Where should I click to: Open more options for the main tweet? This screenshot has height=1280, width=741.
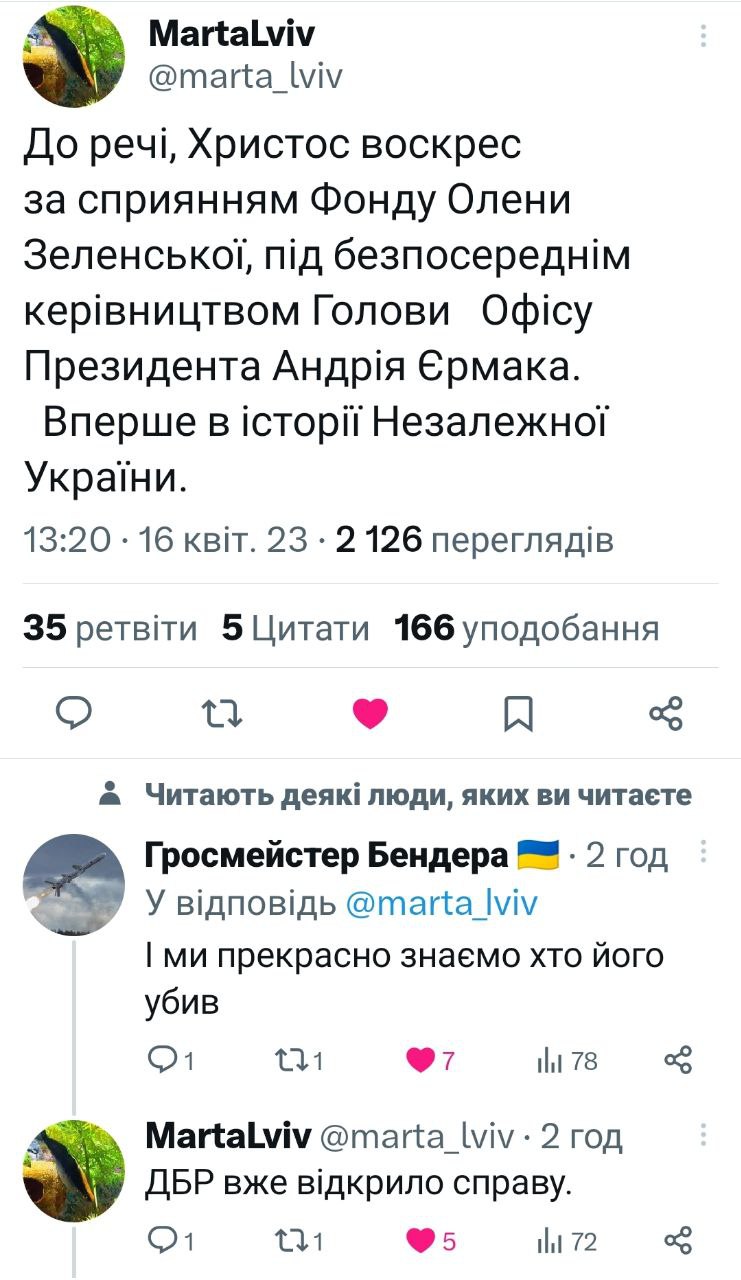[x=704, y=37]
